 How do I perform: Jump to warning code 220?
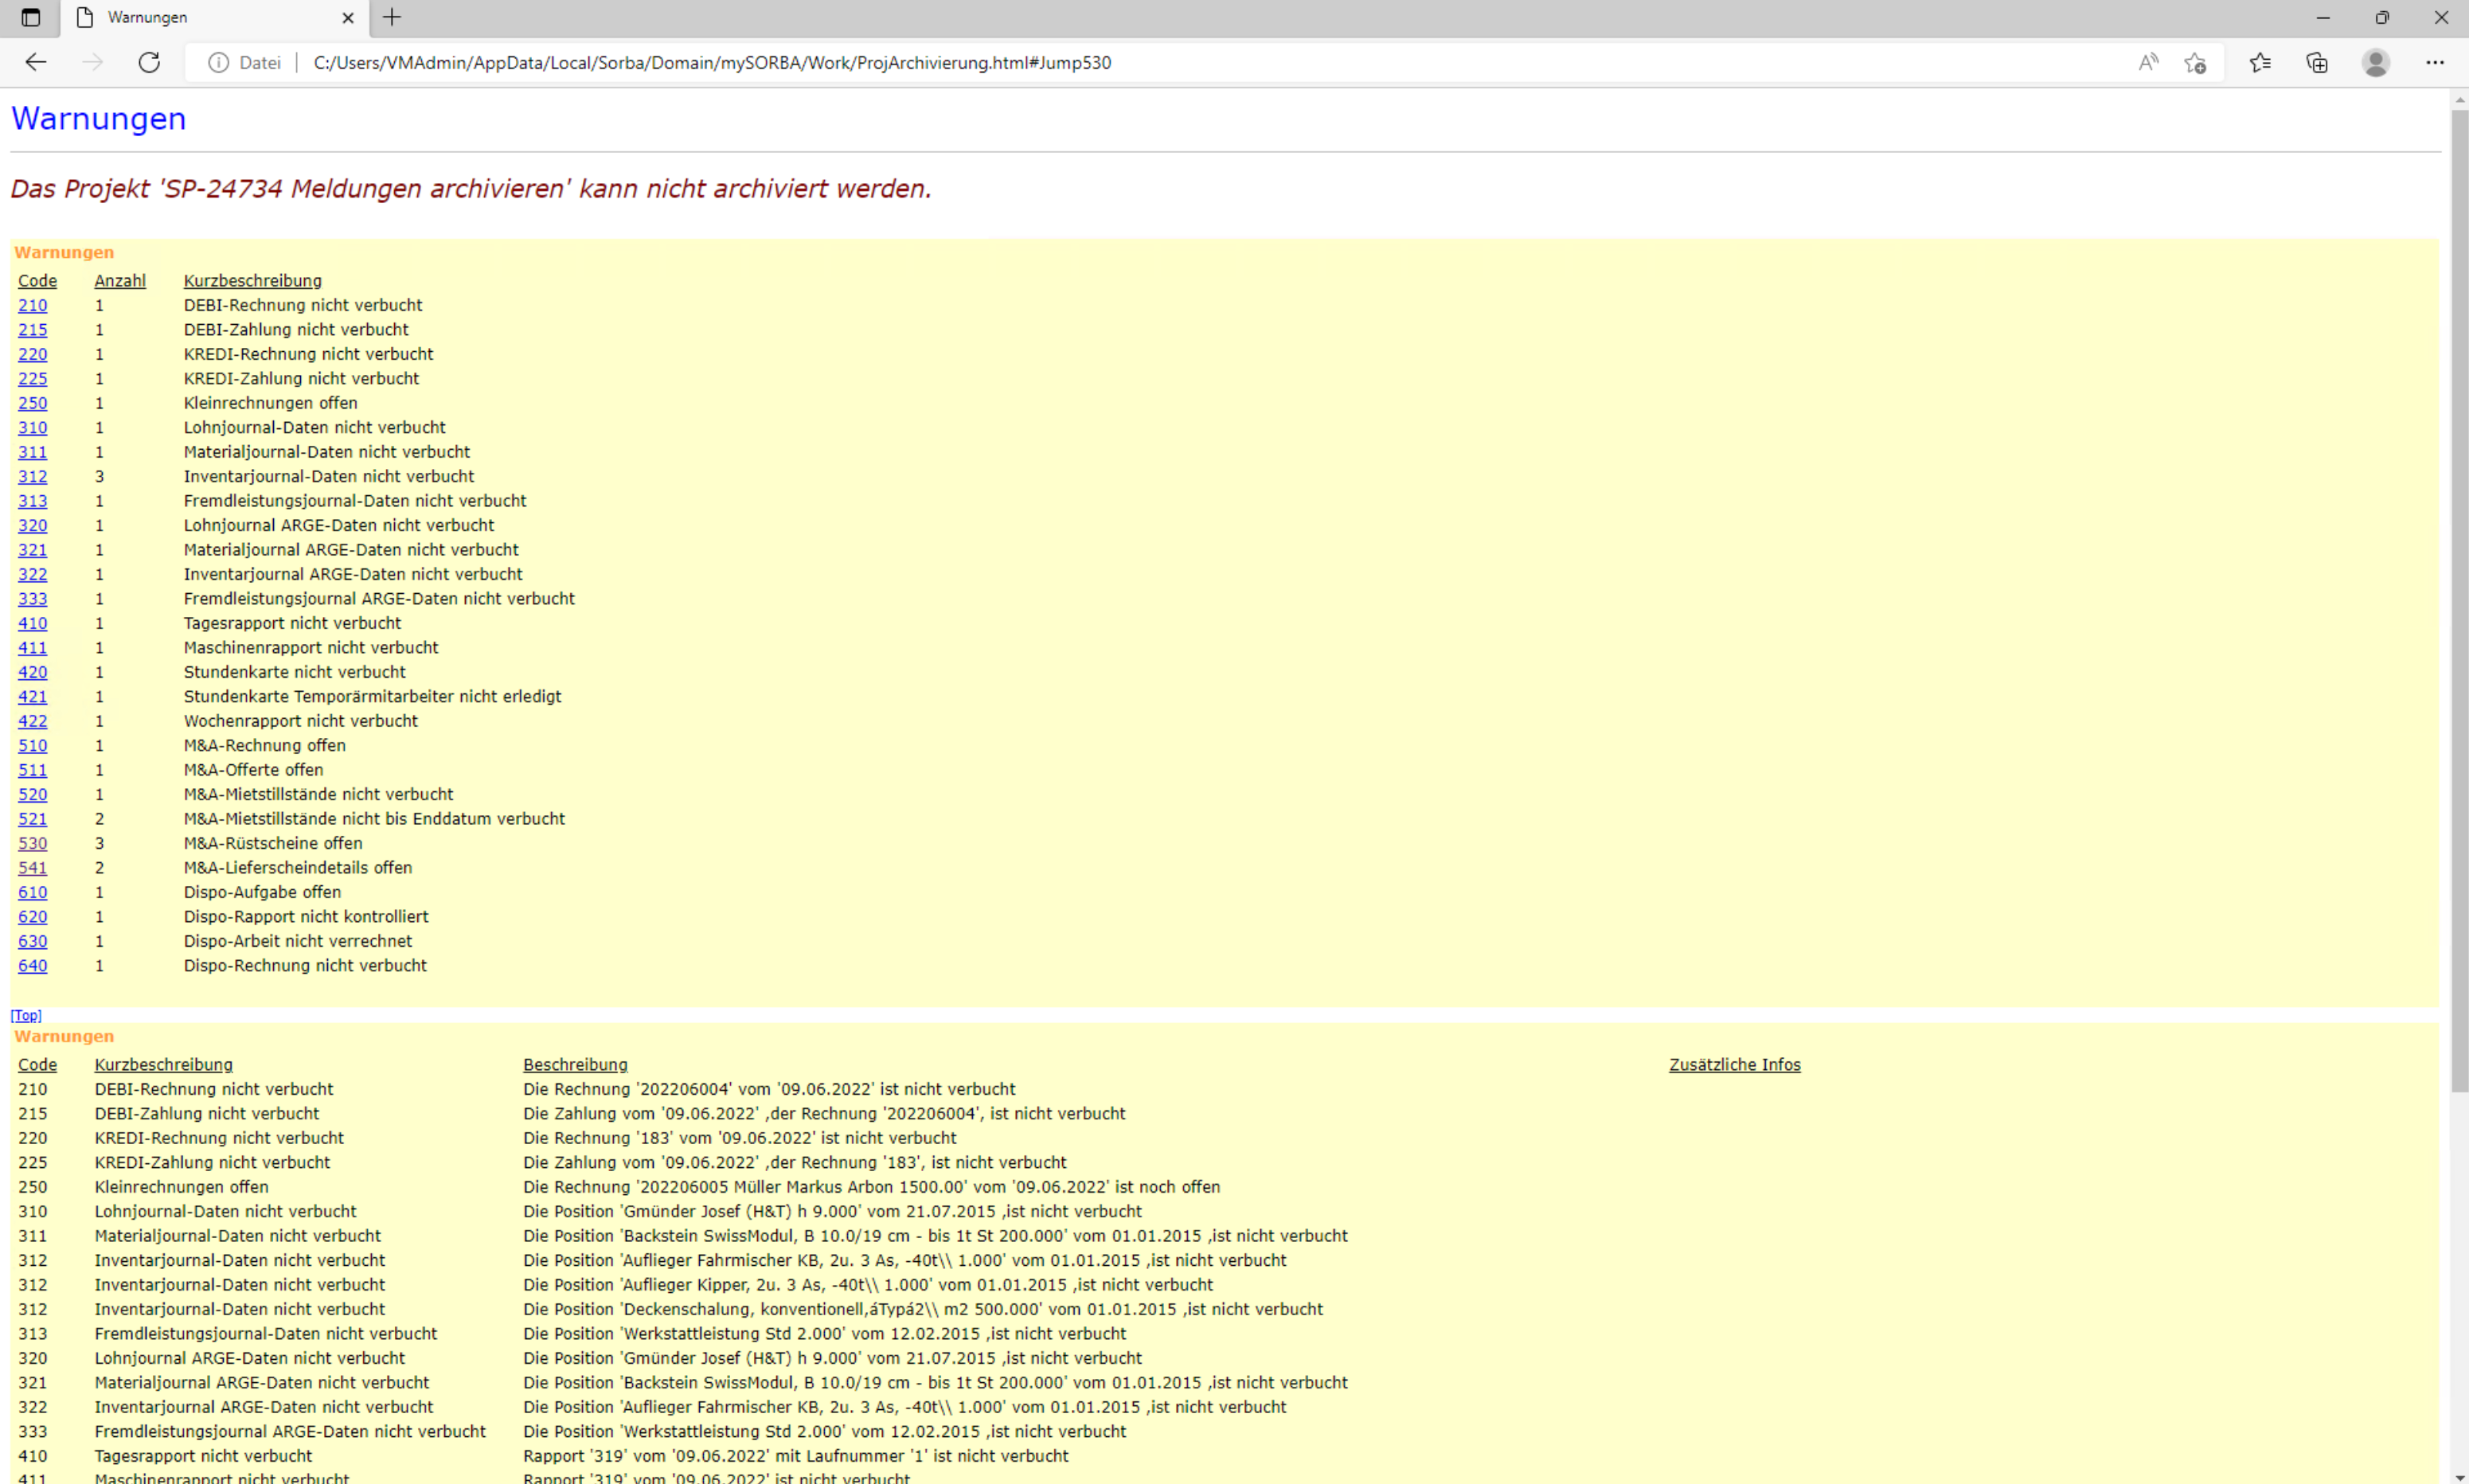(x=32, y=354)
